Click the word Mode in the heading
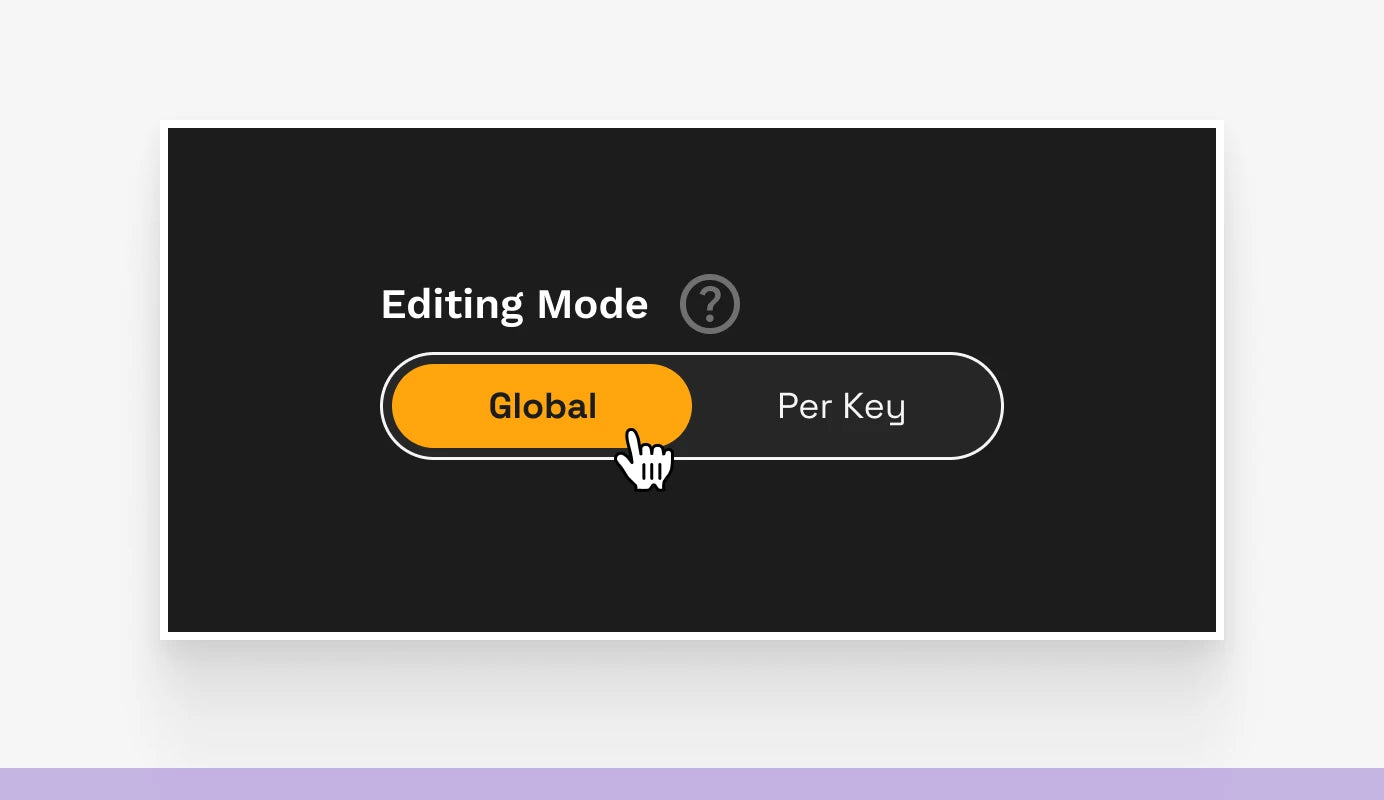This screenshot has width=1384, height=800. point(593,304)
